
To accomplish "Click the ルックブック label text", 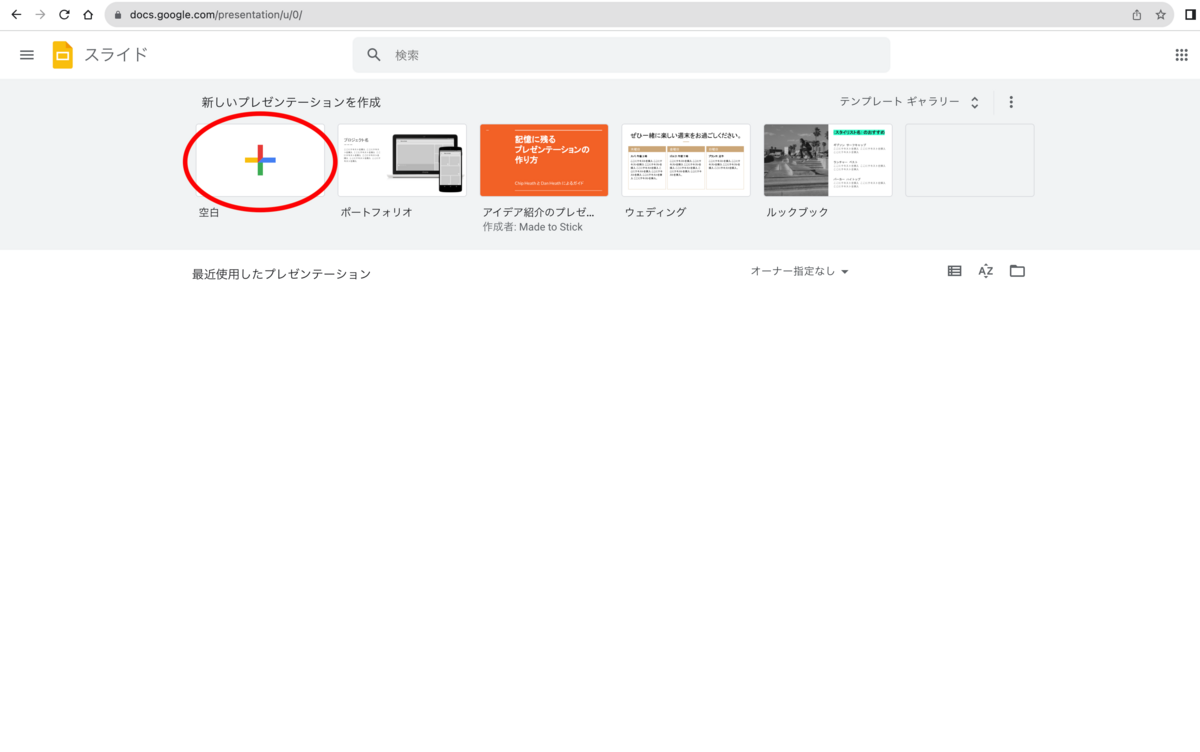I will click(x=797, y=213).
